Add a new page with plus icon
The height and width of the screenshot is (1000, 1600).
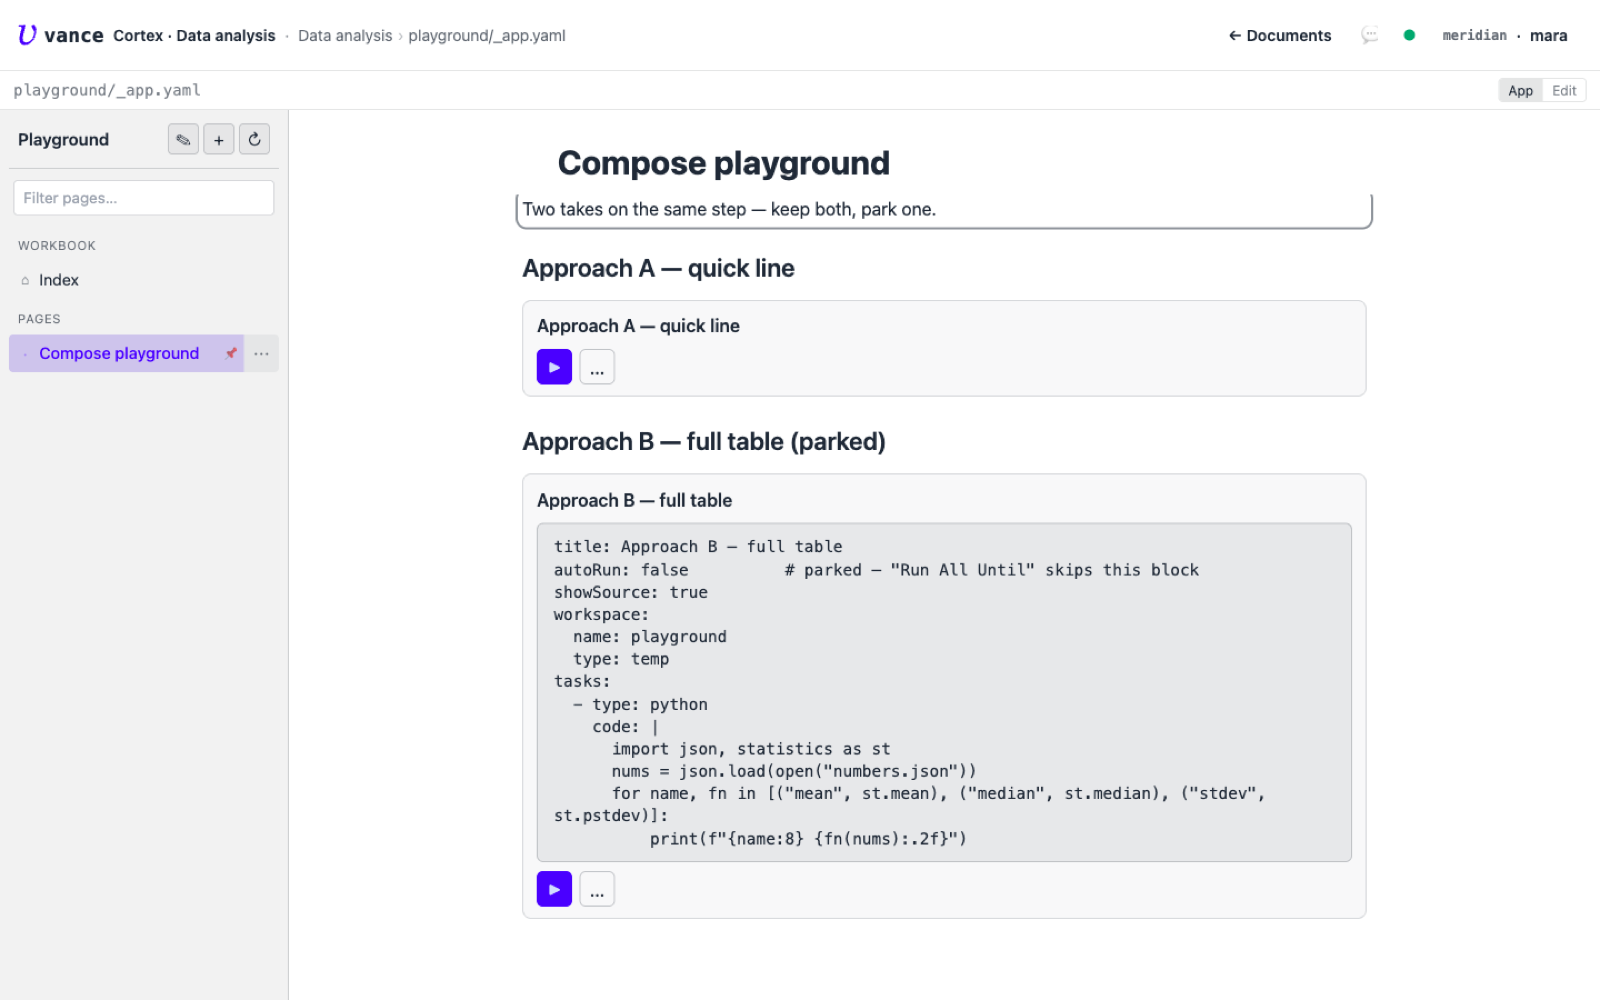click(219, 139)
